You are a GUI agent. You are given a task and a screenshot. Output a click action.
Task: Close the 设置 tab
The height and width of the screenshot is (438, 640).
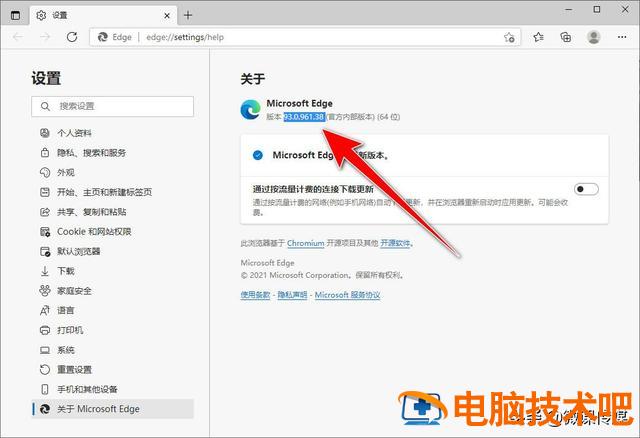pos(167,16)
